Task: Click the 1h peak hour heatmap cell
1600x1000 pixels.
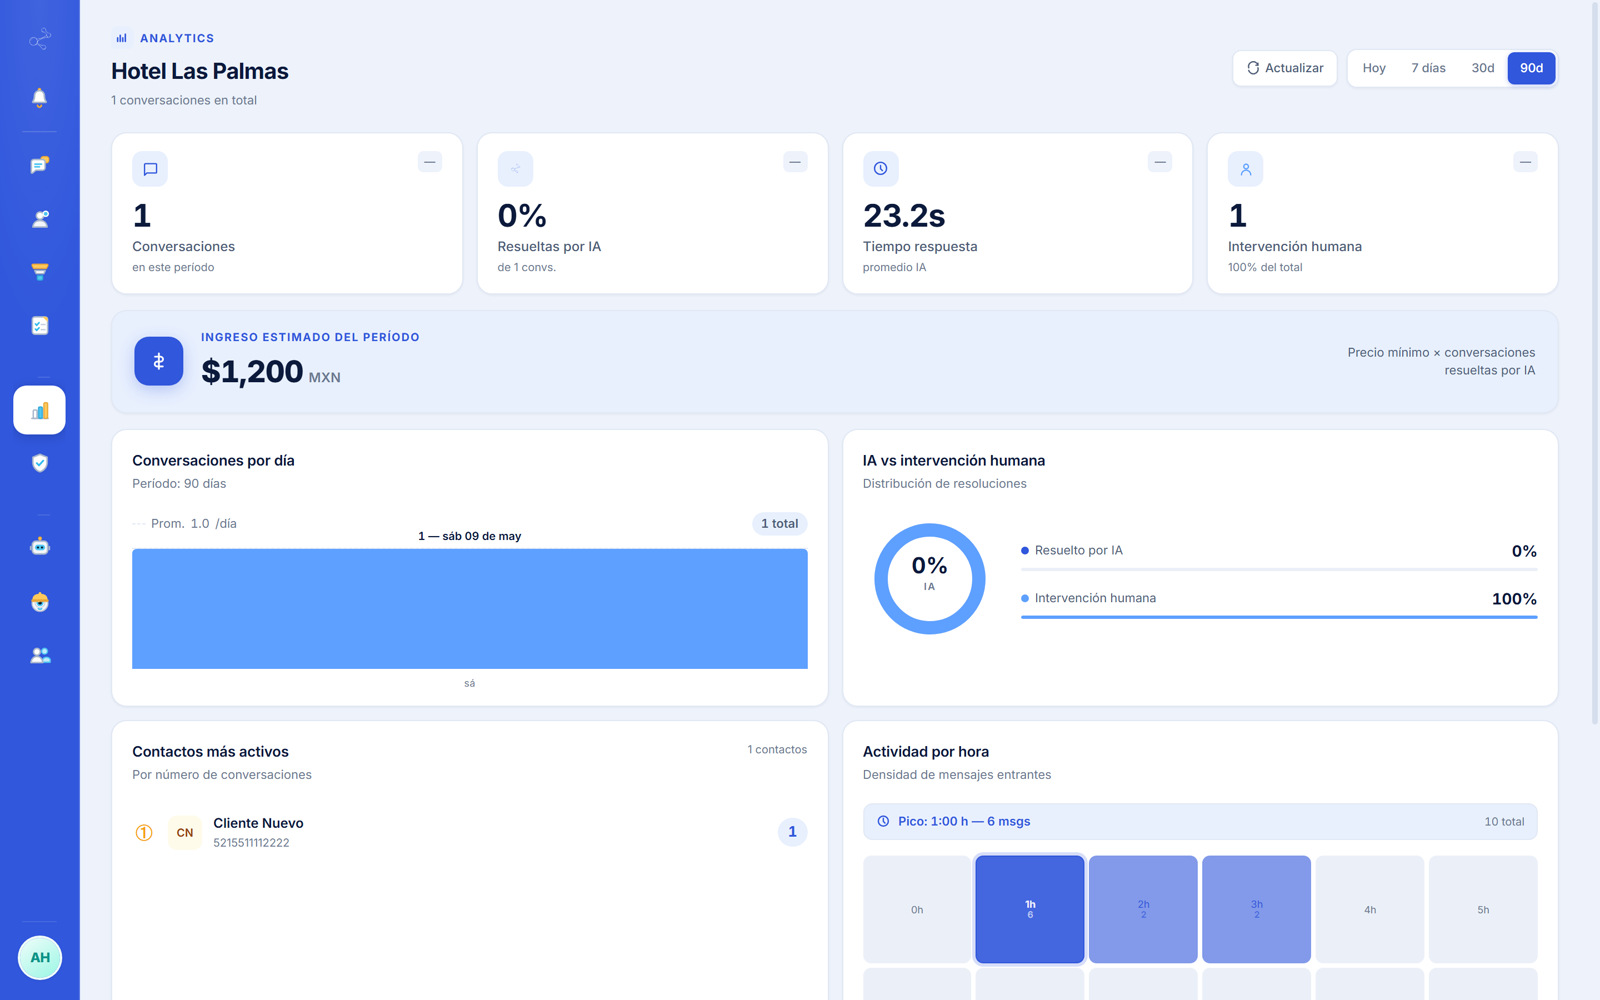Action: (1030, 909)
